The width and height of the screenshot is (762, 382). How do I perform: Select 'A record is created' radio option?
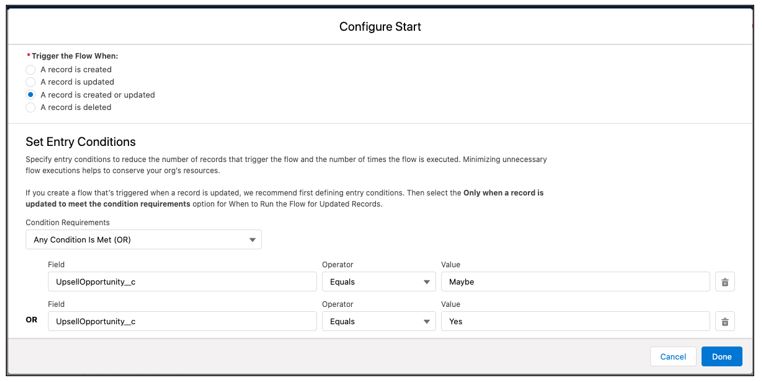coord(30,69)
